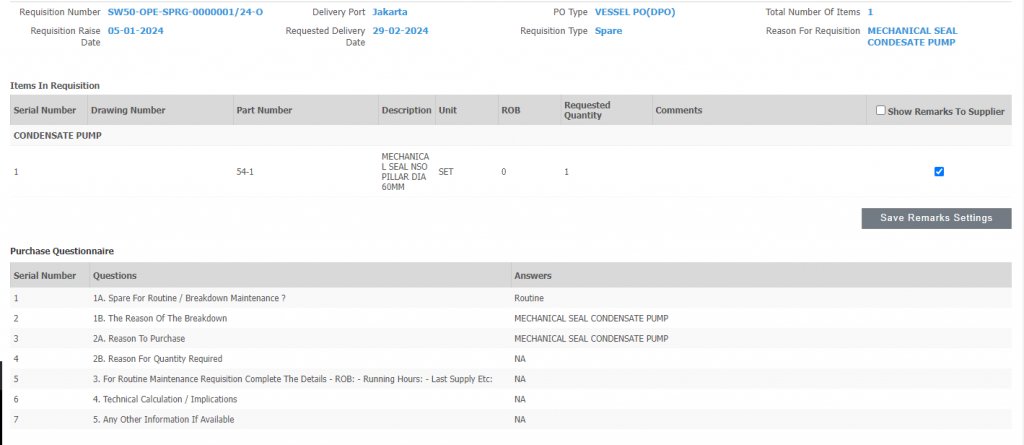
Task: Click the Spare requisition type value
Action: tap(608, 31)
